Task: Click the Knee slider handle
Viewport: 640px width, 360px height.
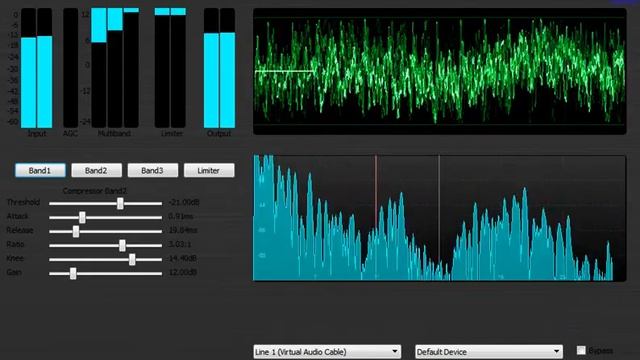Action: click(x=132, y=259)
